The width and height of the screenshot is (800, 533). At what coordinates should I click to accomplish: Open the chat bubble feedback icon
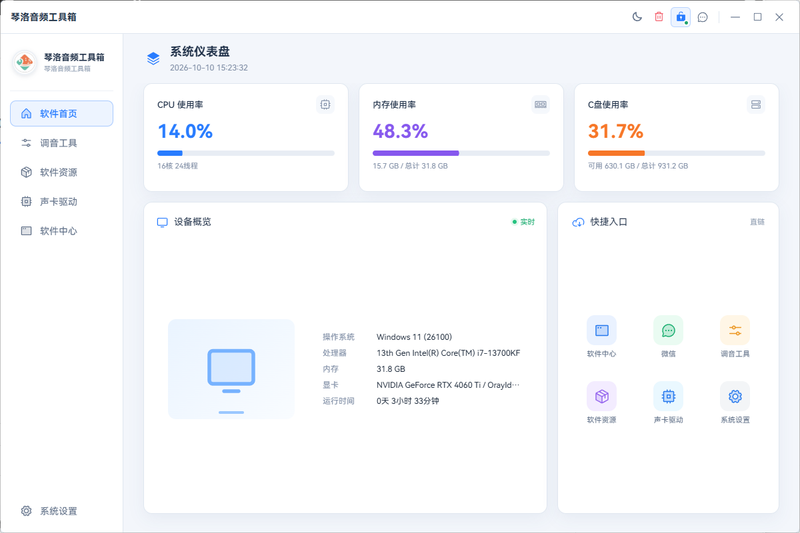[x=703, y=17]
